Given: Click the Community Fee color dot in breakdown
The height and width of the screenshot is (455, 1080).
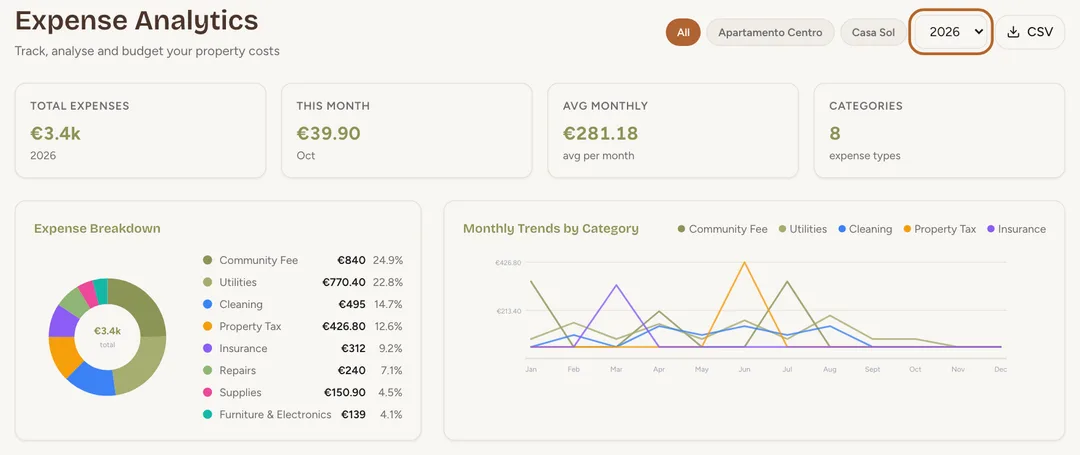Looking at the screenshot, I should (x=207, y=260).
